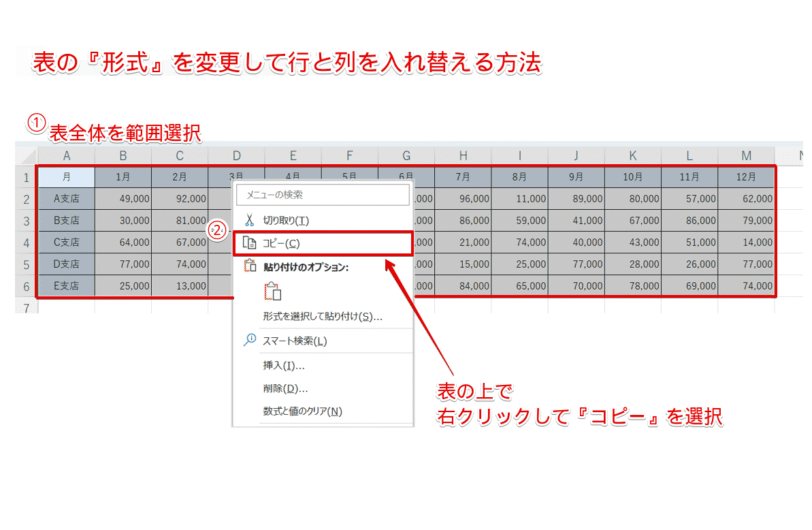Click the cell with value 89,000
This screenshot has width=812, height=530.
[x=576, y=198]
